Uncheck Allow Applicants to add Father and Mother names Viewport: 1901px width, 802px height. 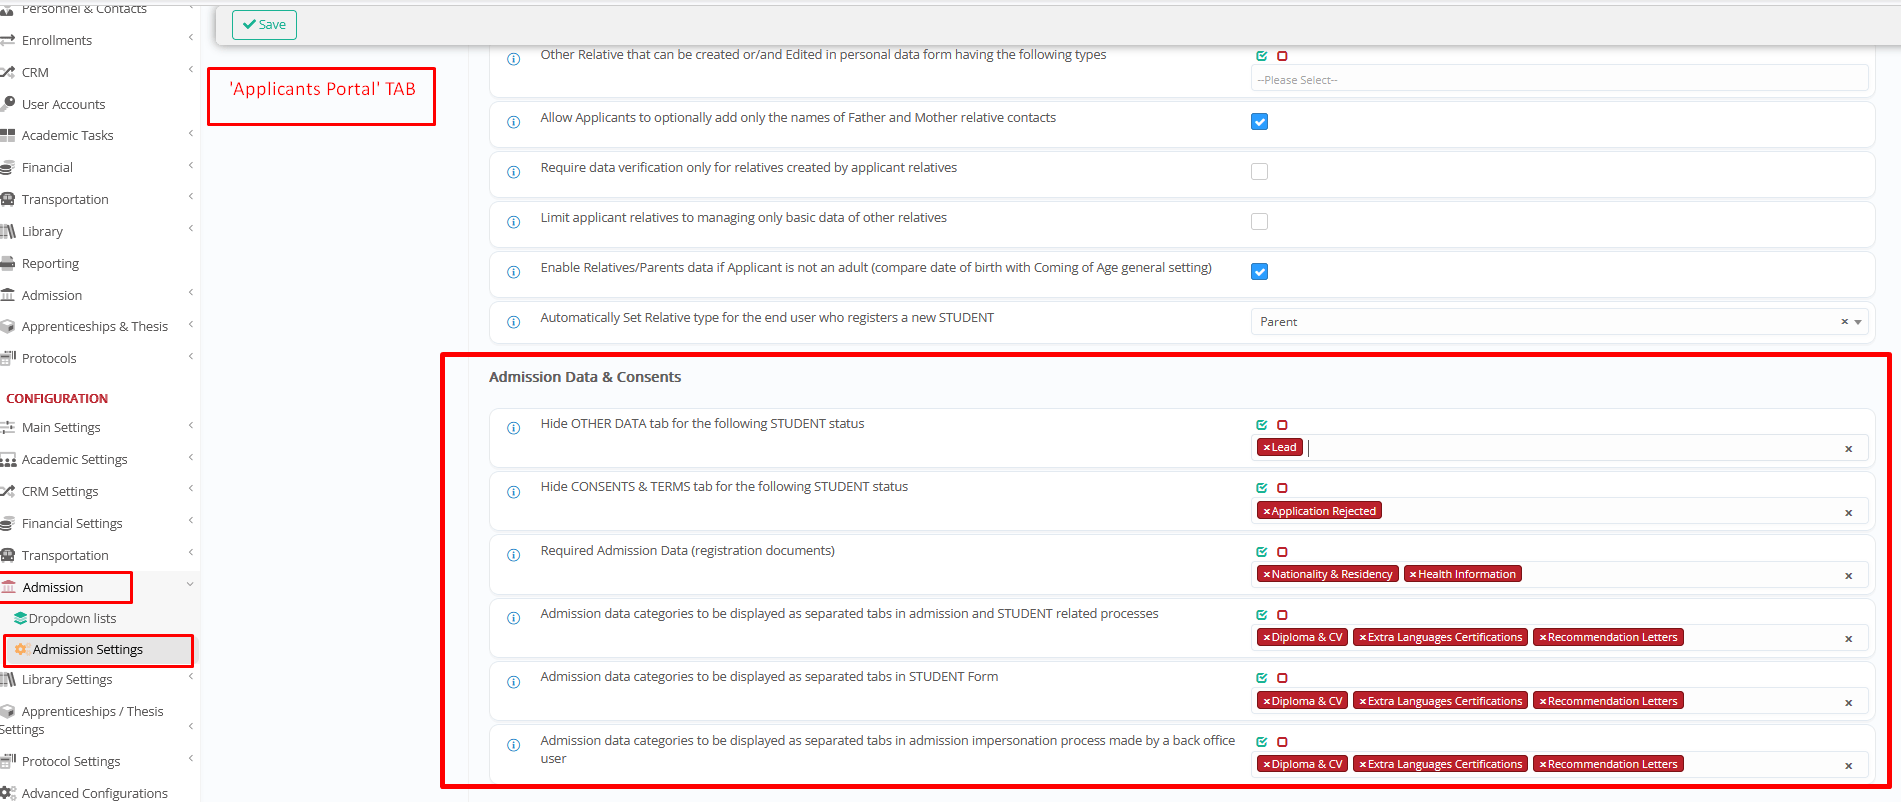tap(1259, 122)
